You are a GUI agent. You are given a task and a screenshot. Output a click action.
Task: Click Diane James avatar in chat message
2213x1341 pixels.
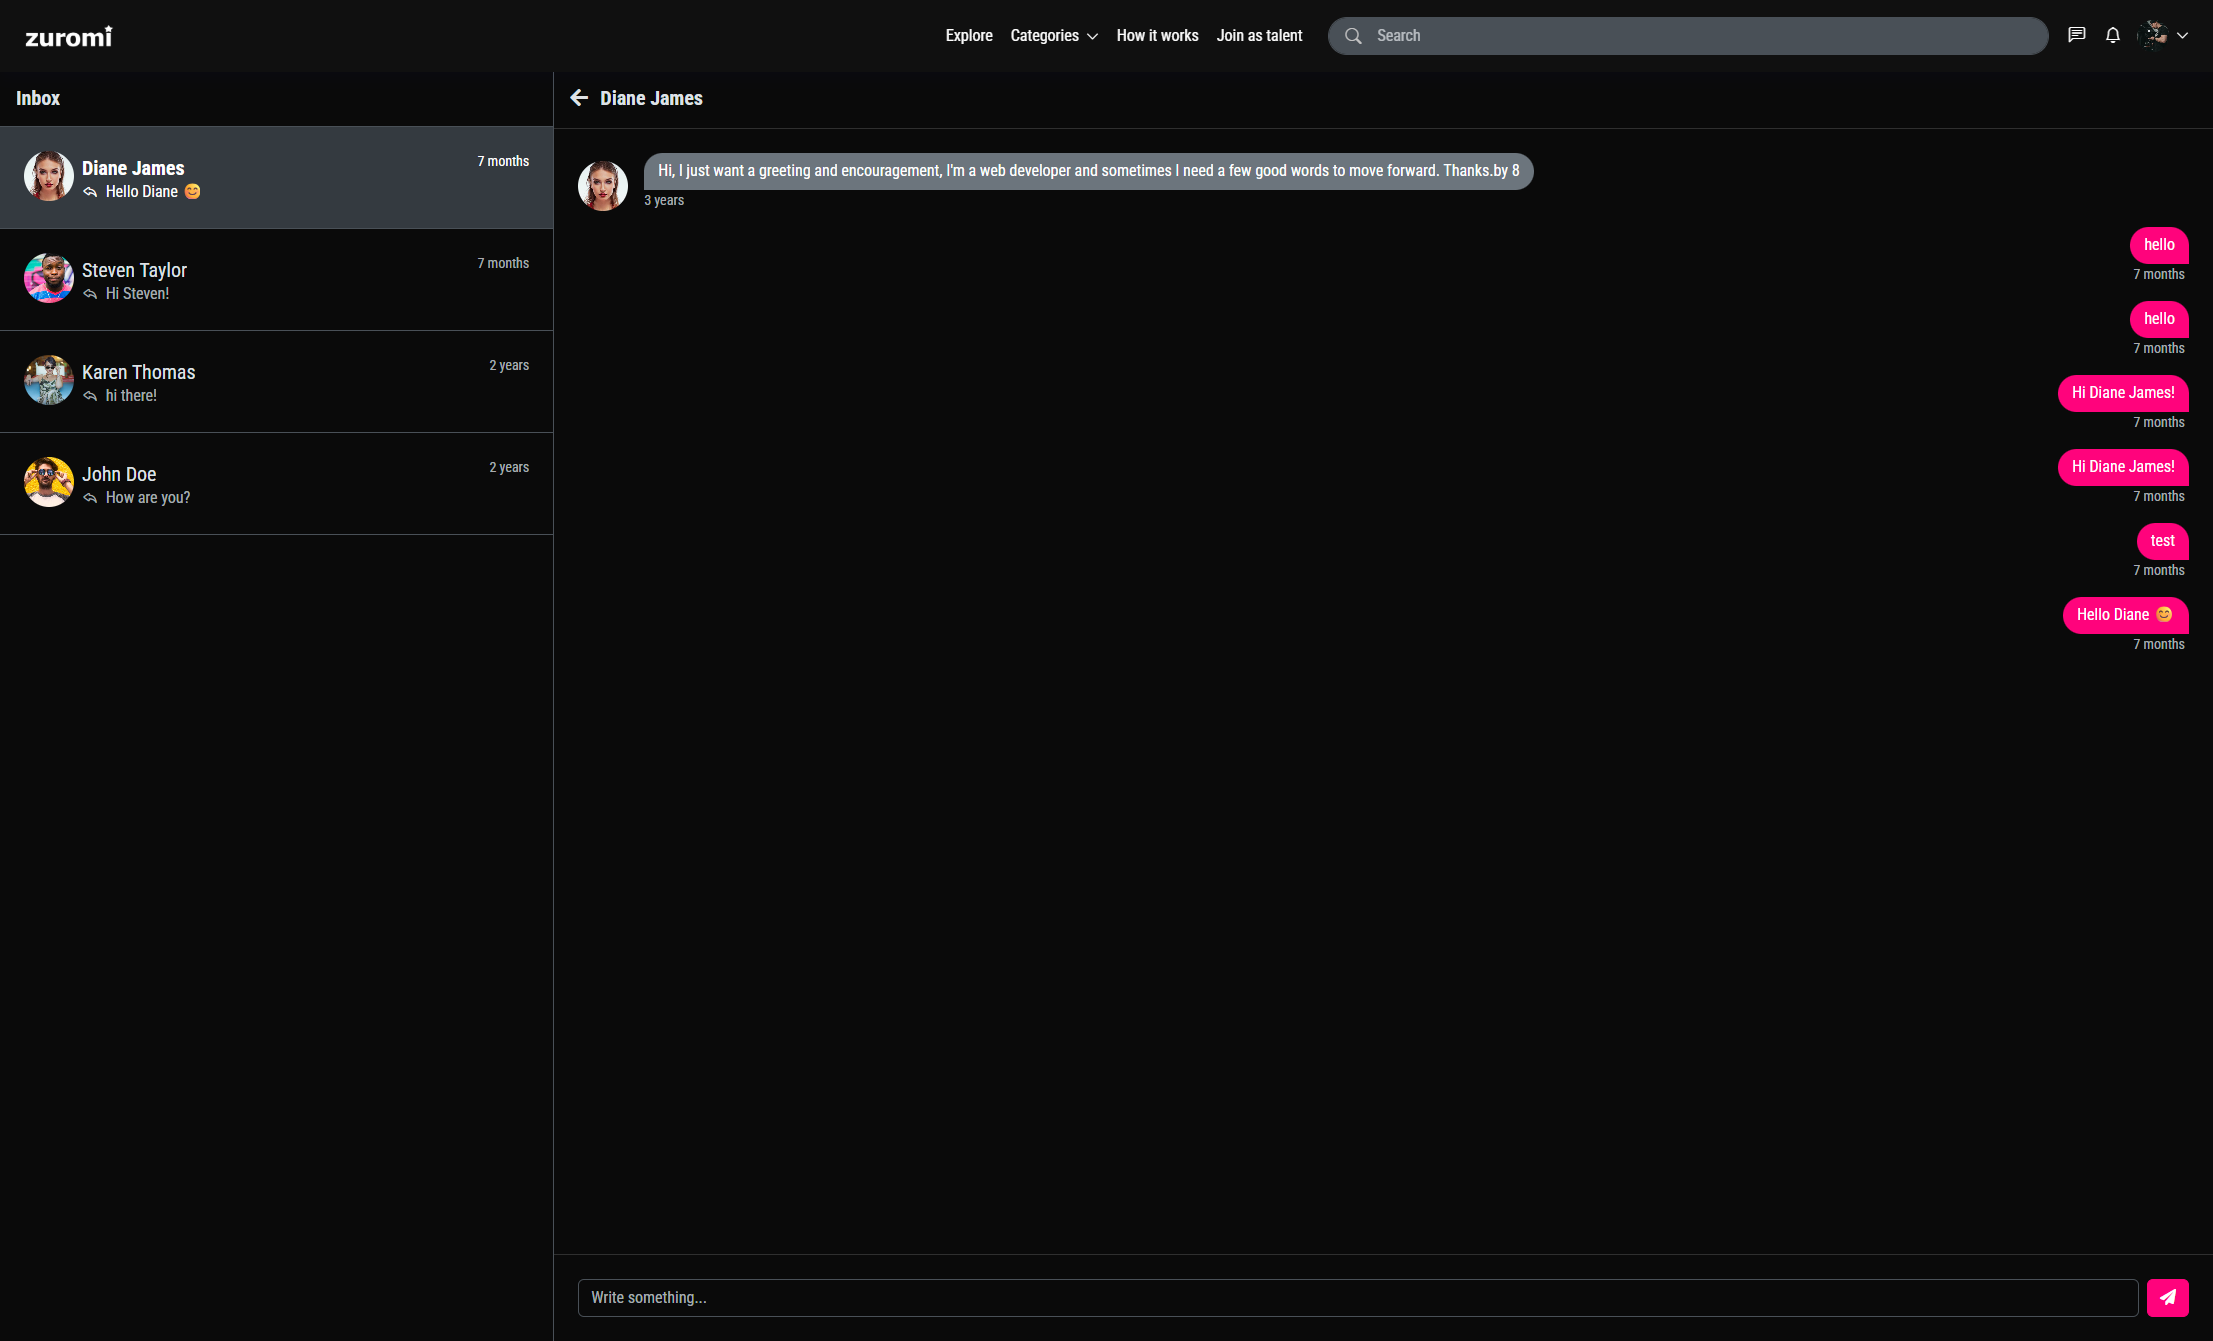(x=603, y=185)
